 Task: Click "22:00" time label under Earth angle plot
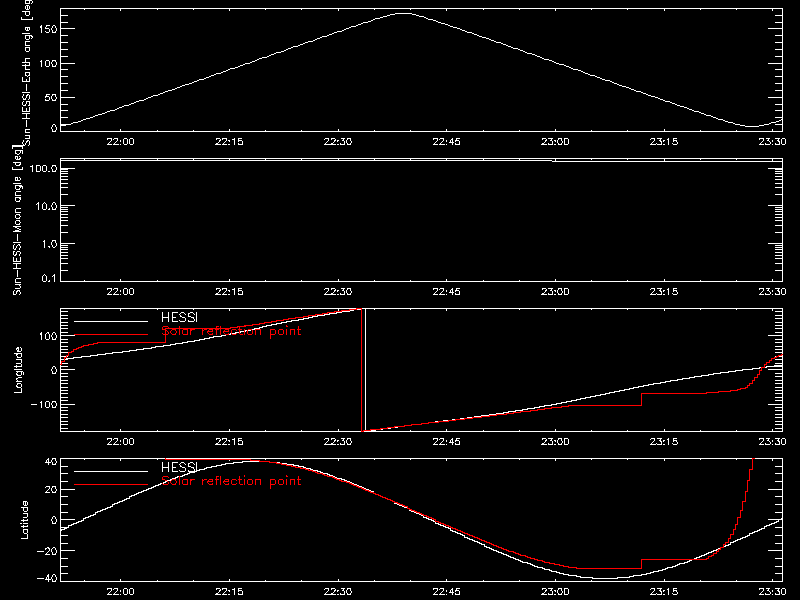pos(120,141)
